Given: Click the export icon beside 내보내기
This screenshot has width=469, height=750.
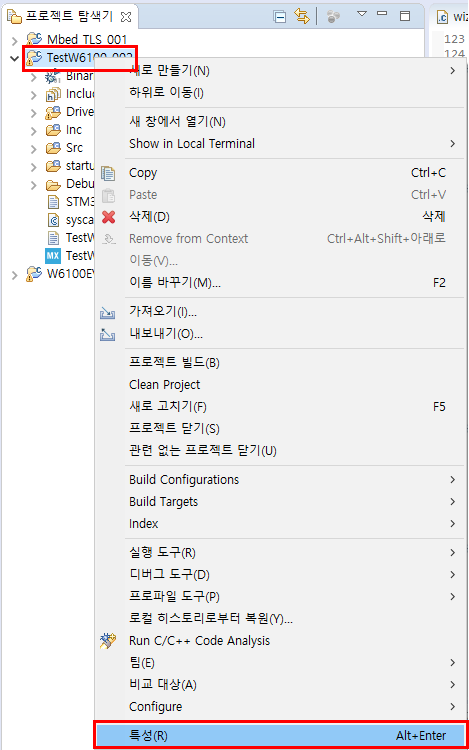Looking at the screenshot, I should coord(108,335).
